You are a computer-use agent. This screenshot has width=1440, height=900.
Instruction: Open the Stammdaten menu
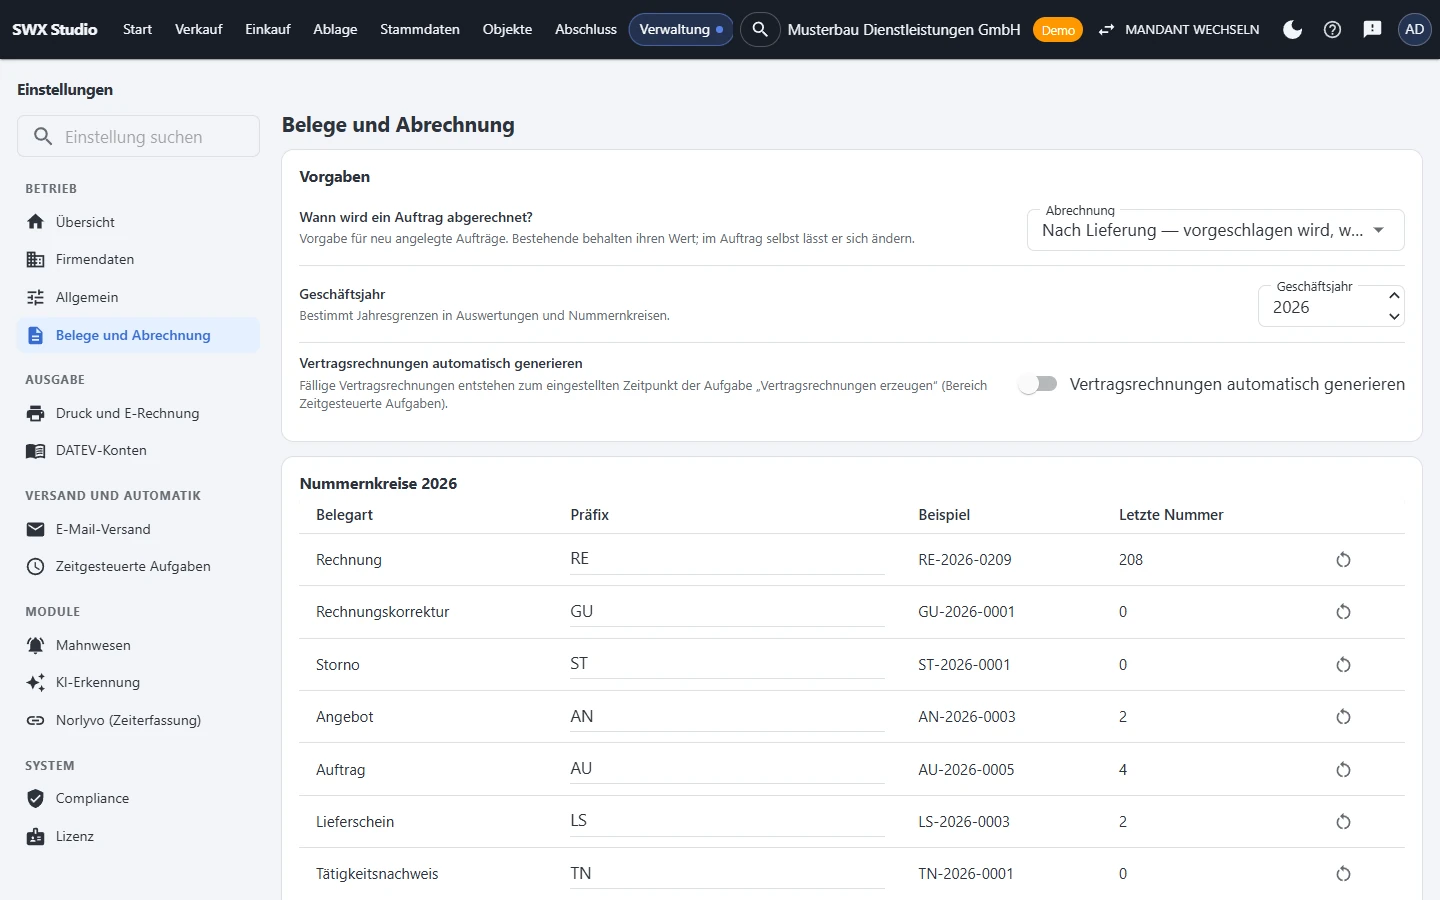[x=420, y=30]
